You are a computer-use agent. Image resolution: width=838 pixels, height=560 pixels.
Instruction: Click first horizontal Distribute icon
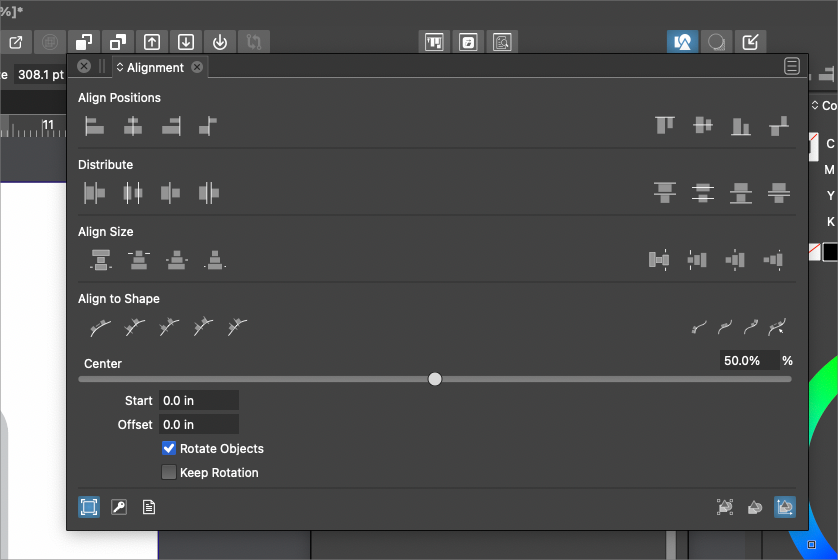pos(94,193)
